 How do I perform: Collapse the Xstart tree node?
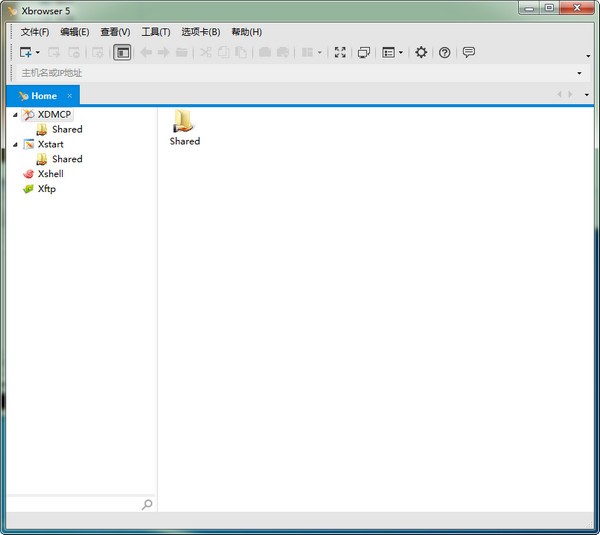(15, 145)
